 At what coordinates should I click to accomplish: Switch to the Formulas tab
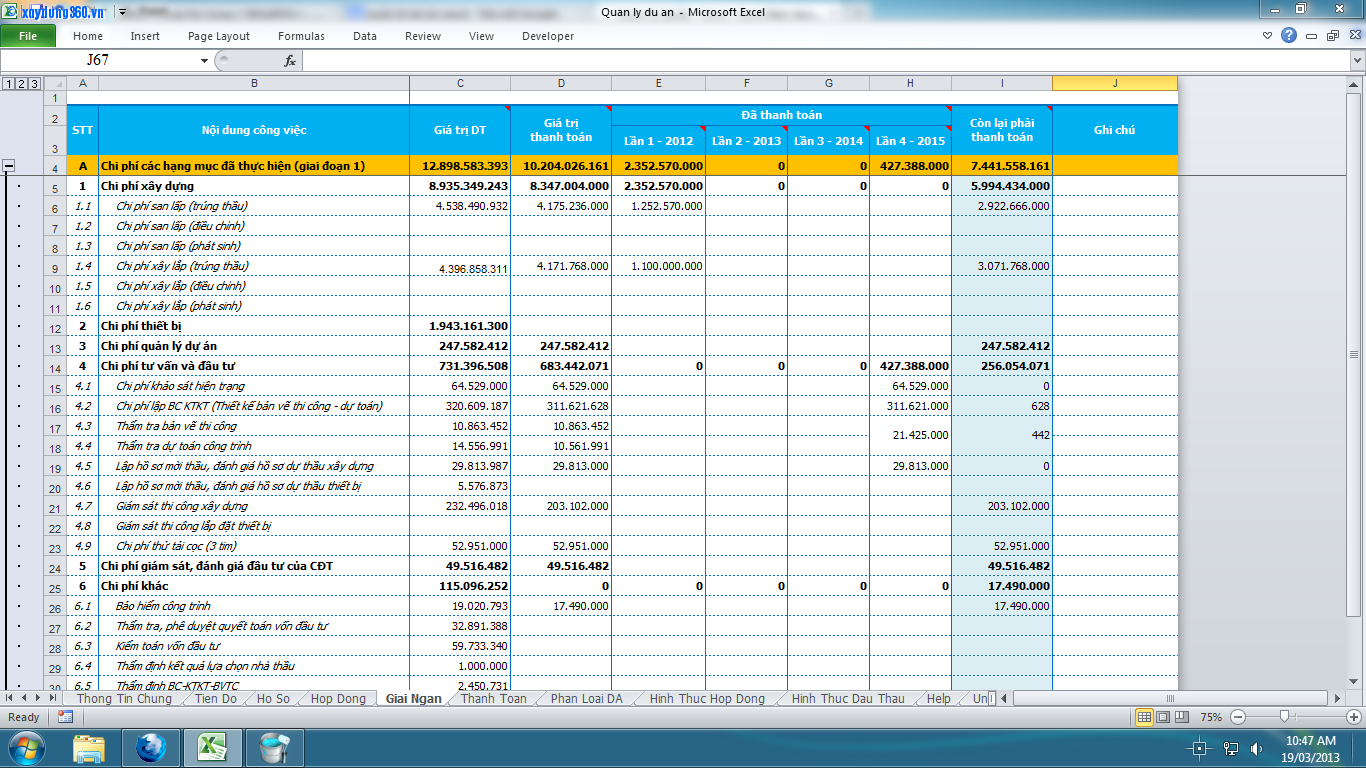pos(301,36)
